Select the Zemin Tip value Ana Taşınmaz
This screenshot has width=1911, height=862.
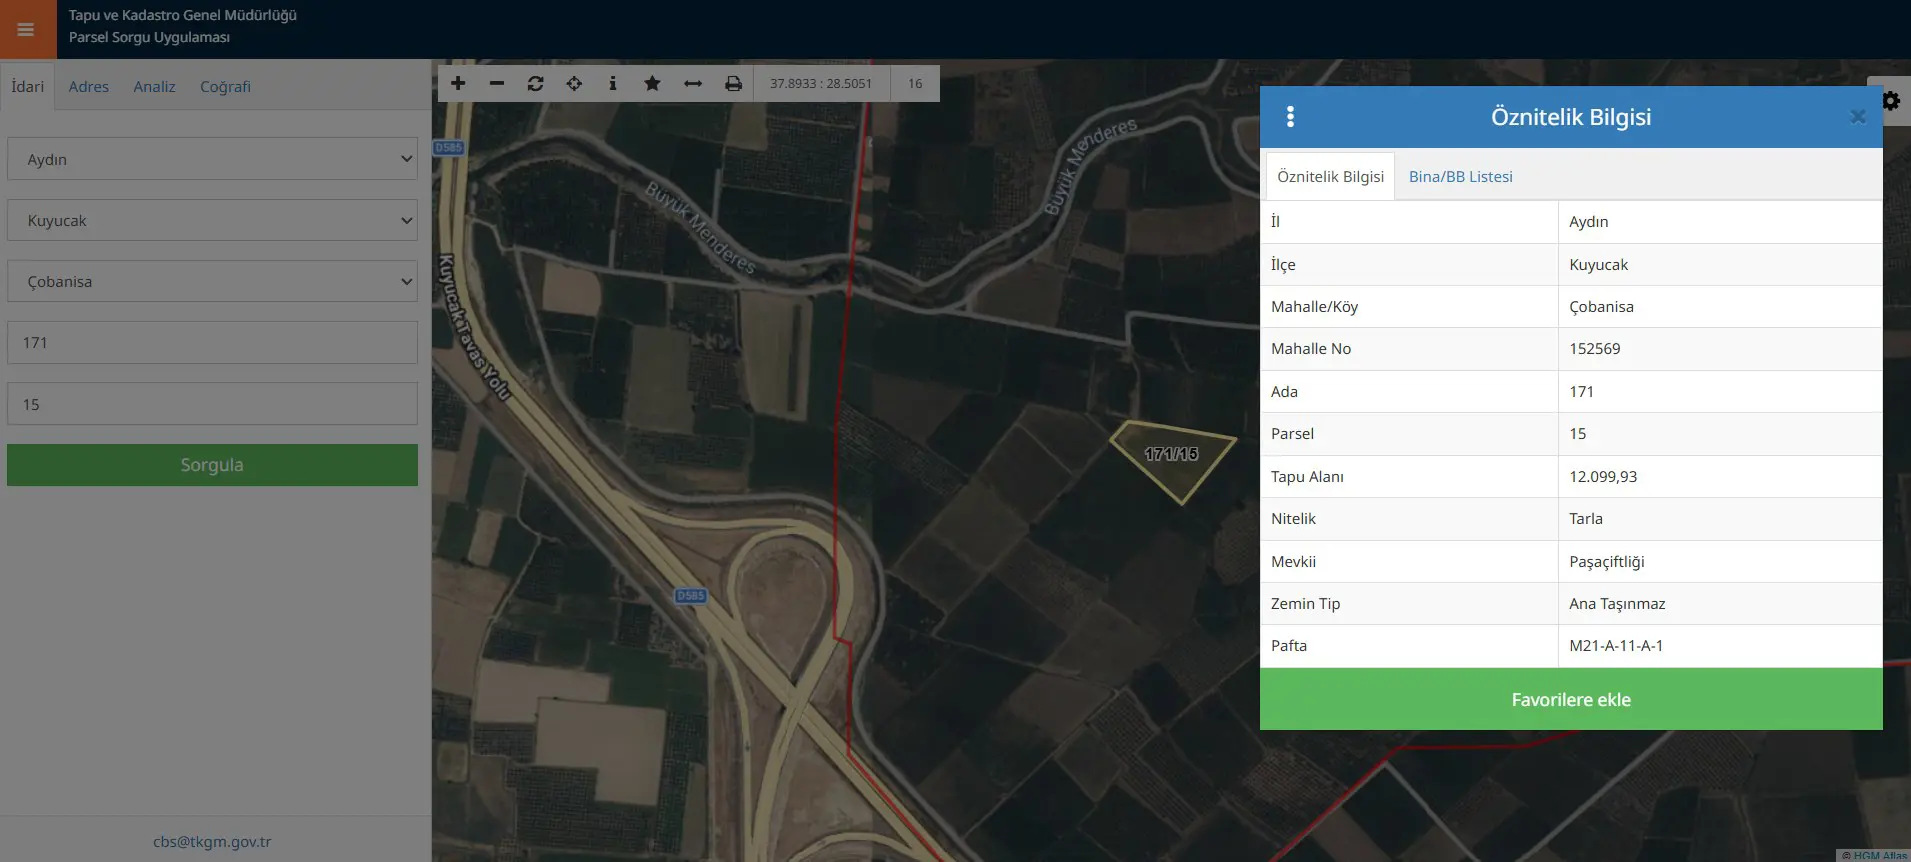point(1617,604)
